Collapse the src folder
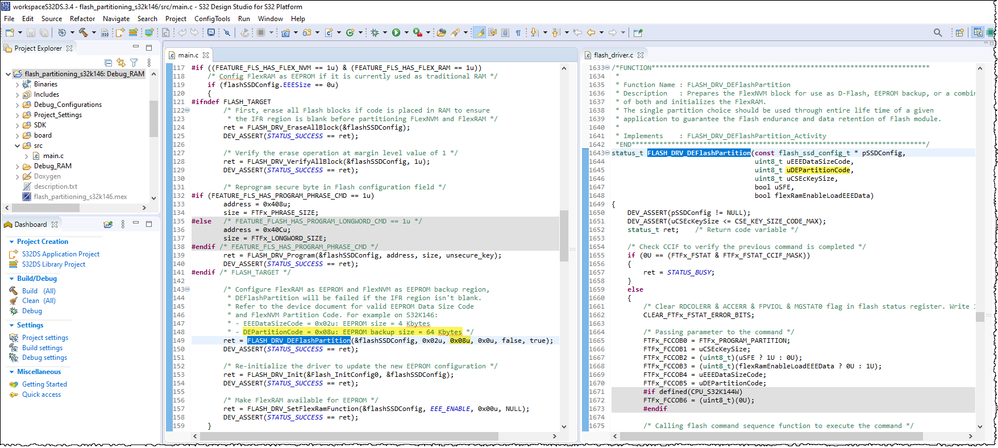 point(17,145)
